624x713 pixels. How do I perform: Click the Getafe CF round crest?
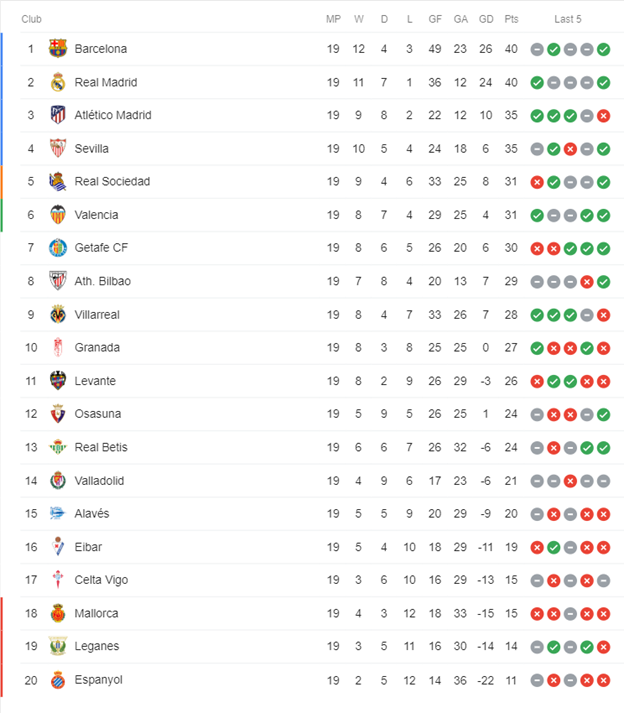pyautogui.click(x=58, y=248)
